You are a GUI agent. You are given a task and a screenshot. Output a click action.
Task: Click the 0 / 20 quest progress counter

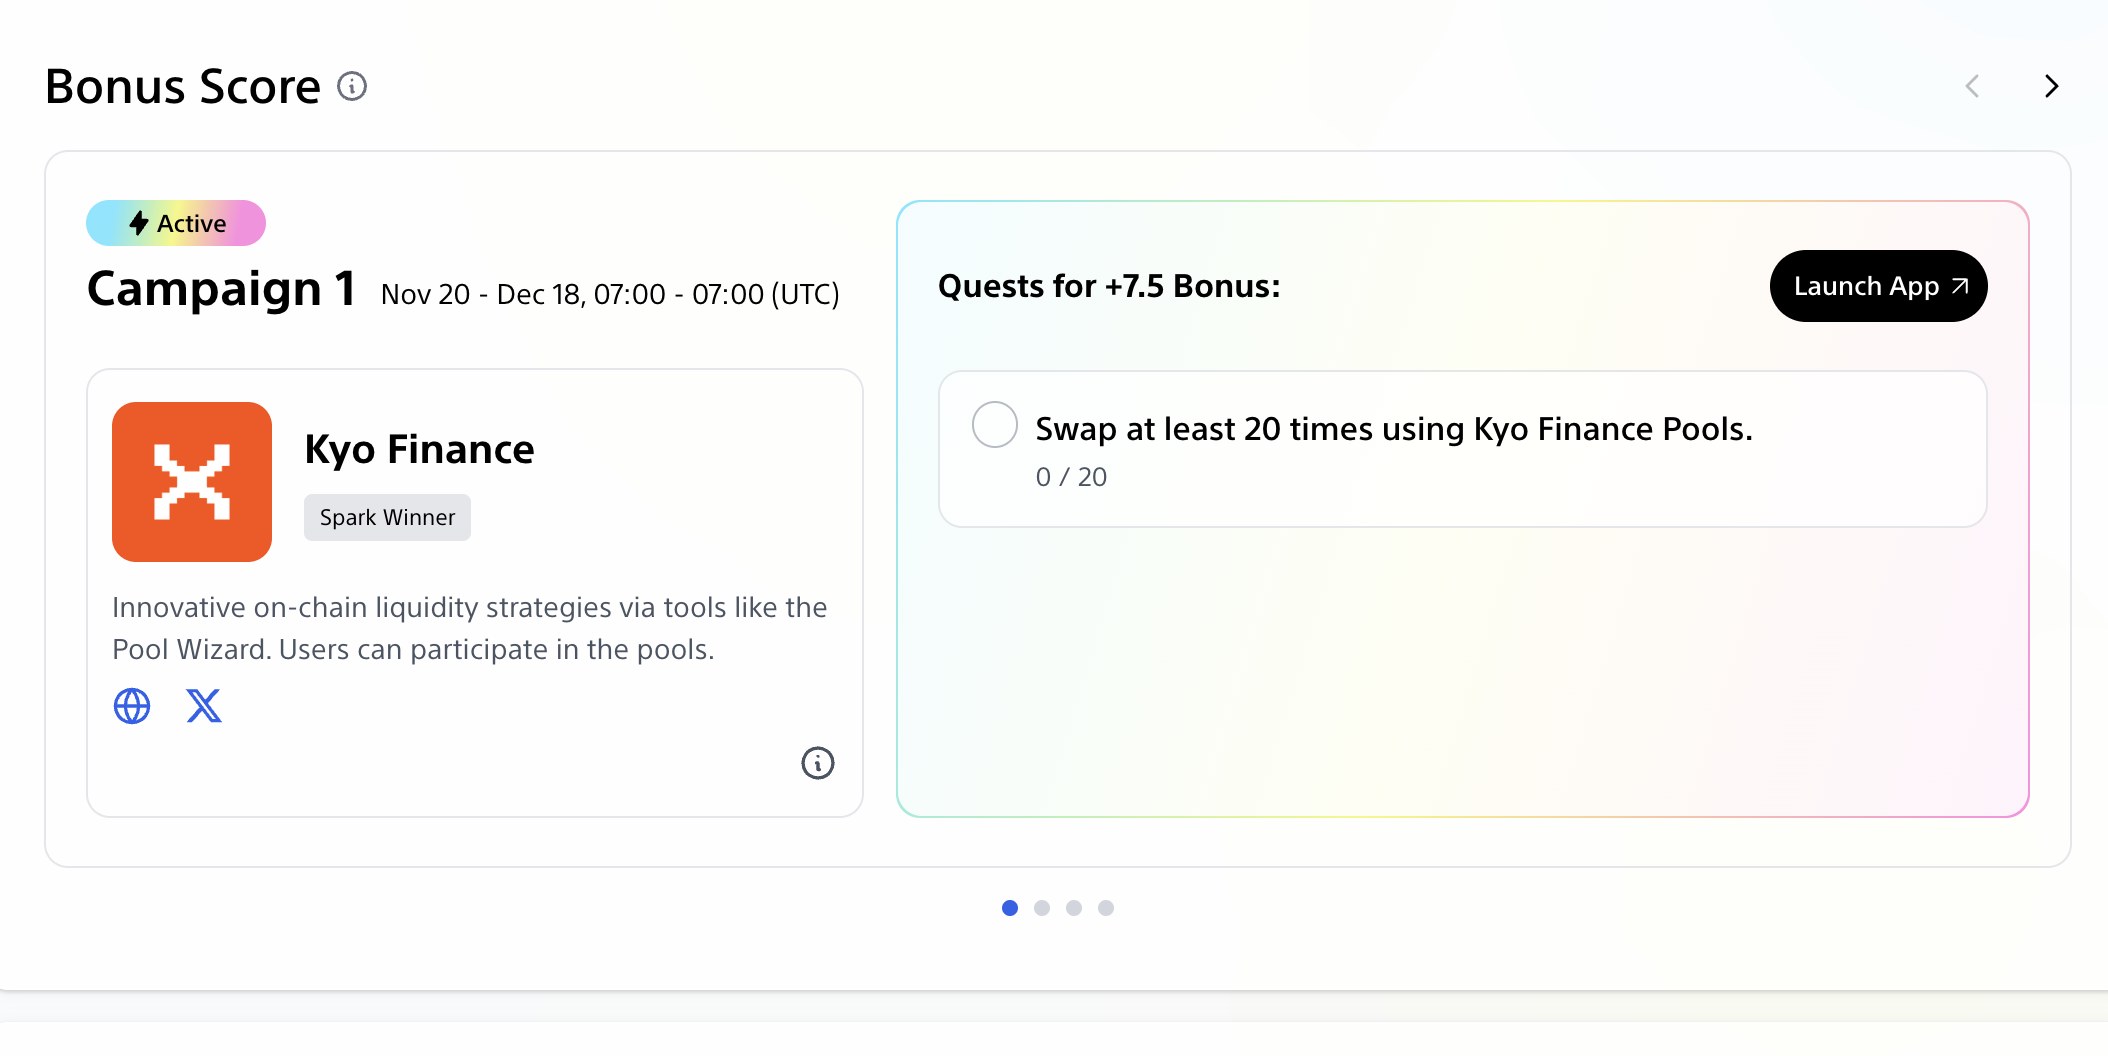tap(1071, 477)
